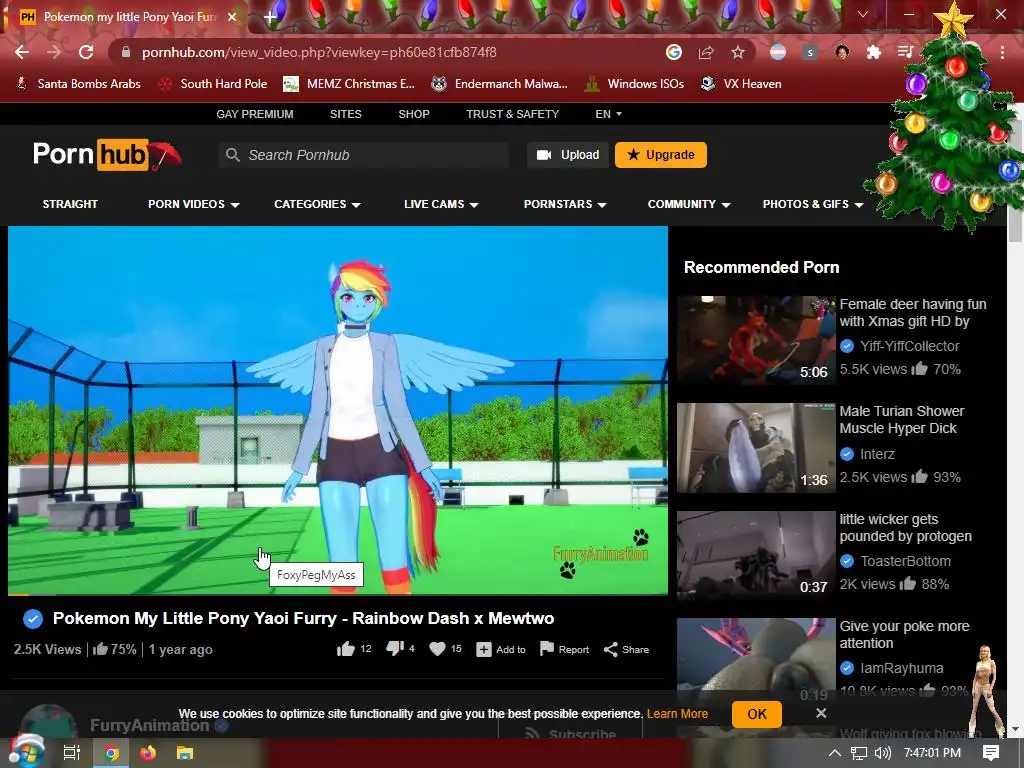1024x768 pixels.
Task: Expand the Porn Videos menu dropdown
Action: tap(193, 204)
